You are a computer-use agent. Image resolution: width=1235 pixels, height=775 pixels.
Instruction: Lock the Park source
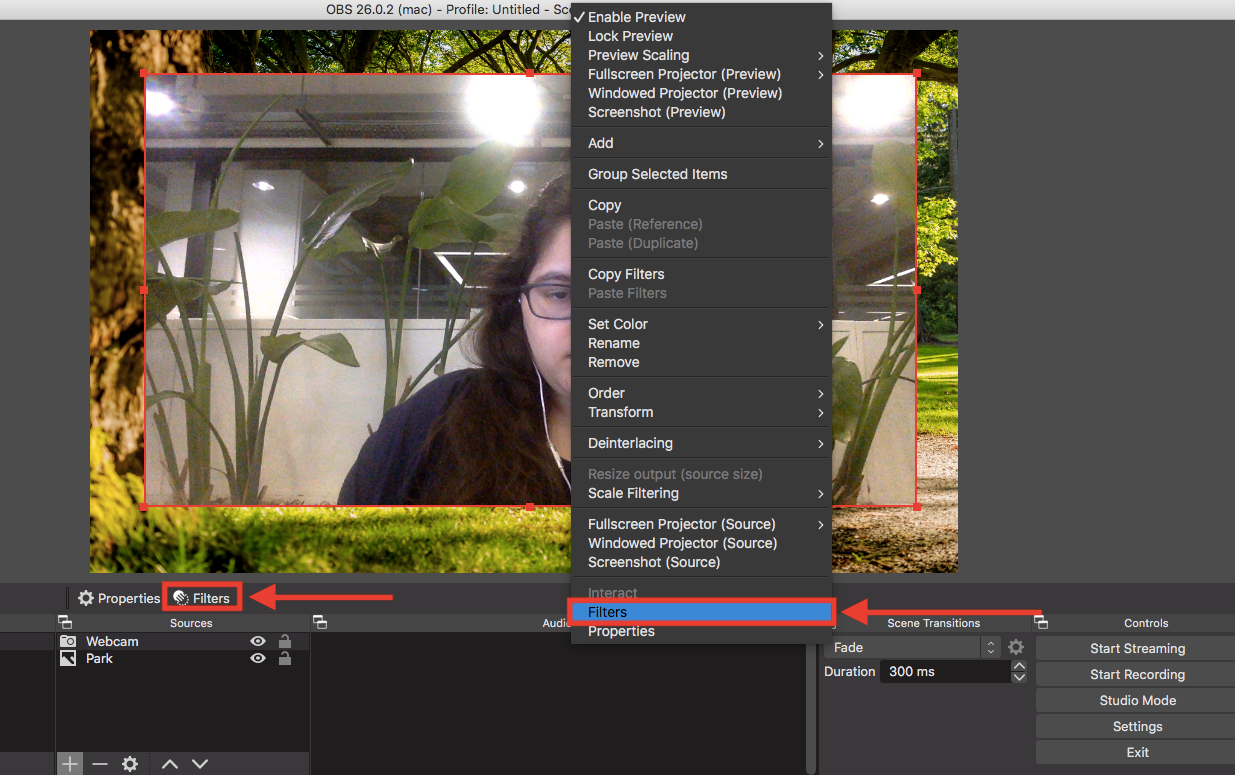click(x=285, y=658)
